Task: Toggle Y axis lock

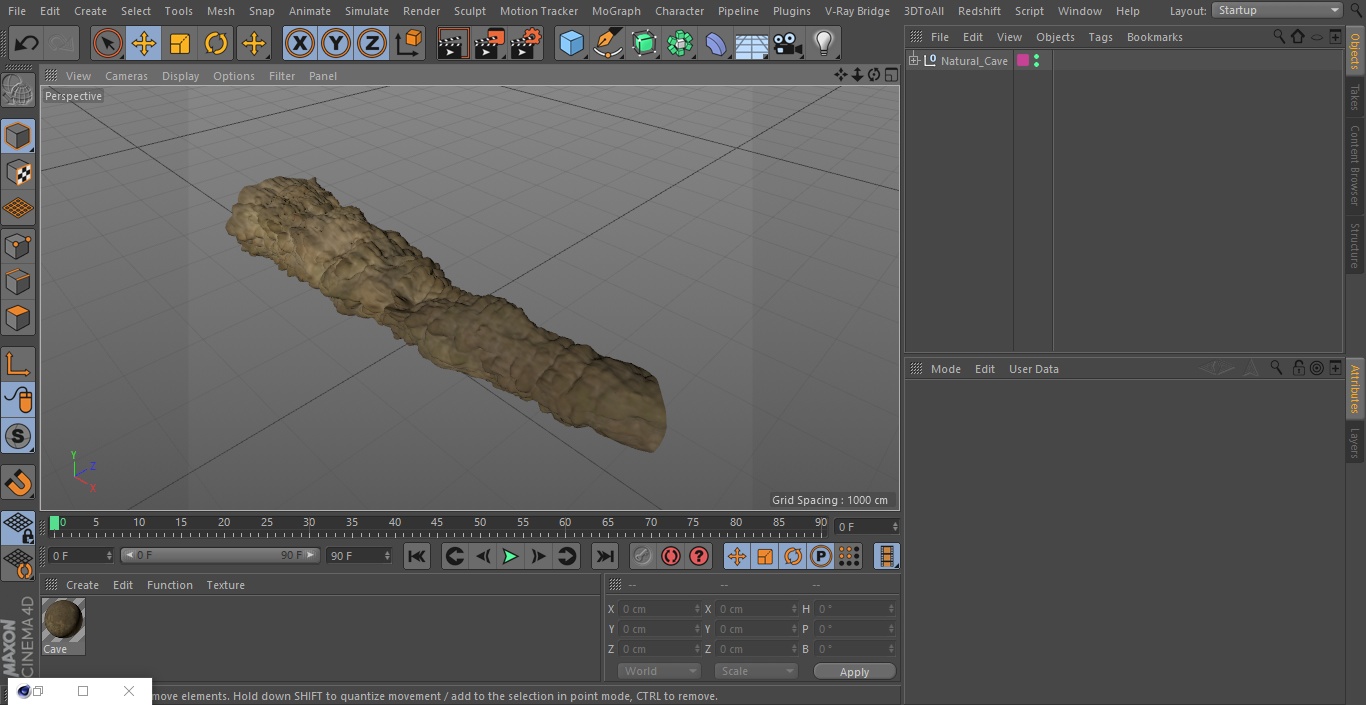Action: pyautogui.click(x=336, y=44)
